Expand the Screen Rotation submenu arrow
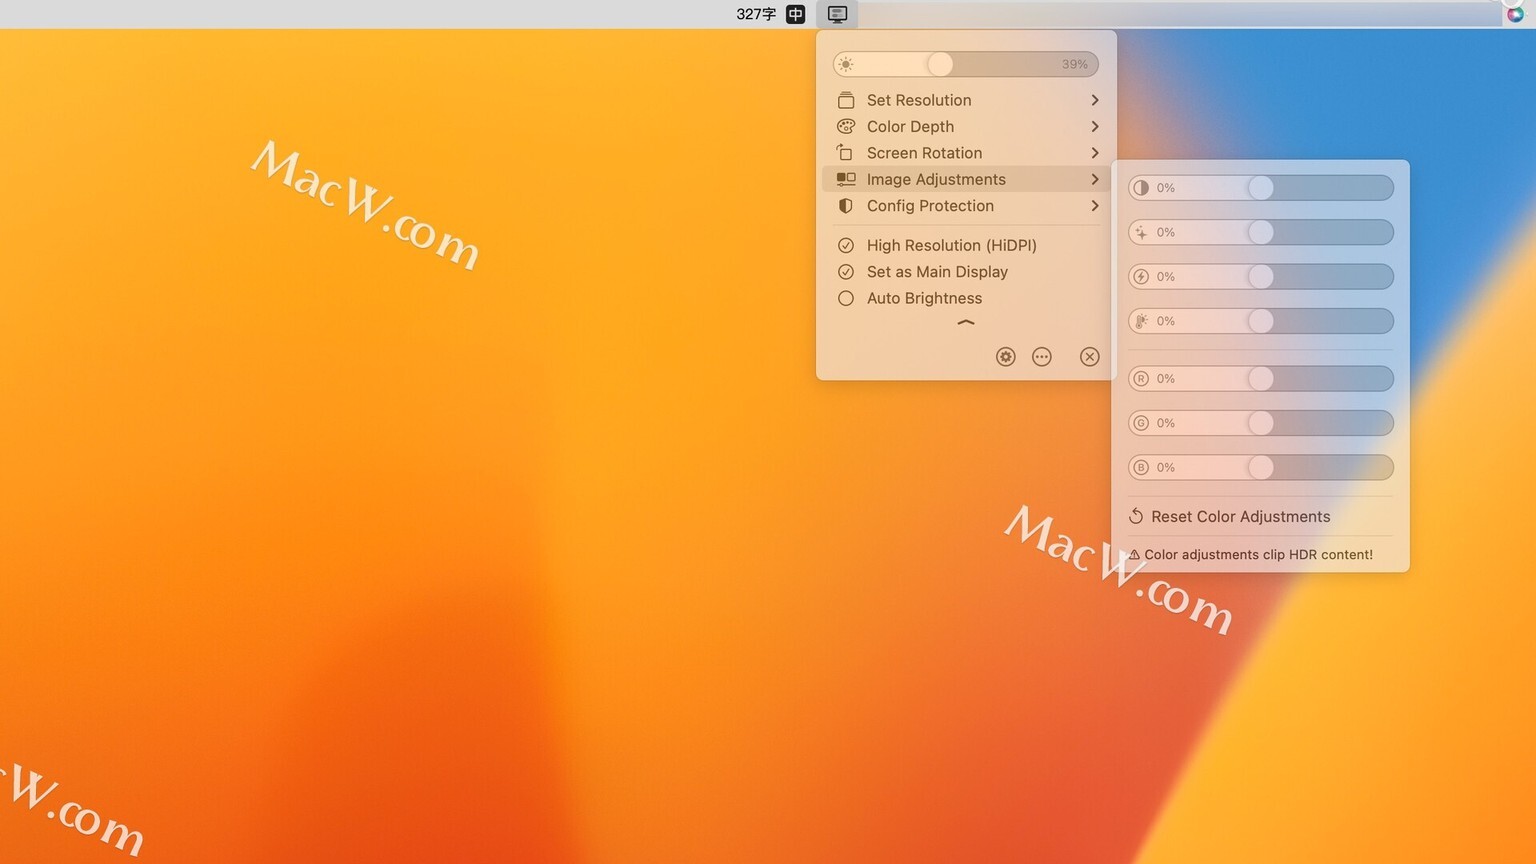 pos(1095,153)
